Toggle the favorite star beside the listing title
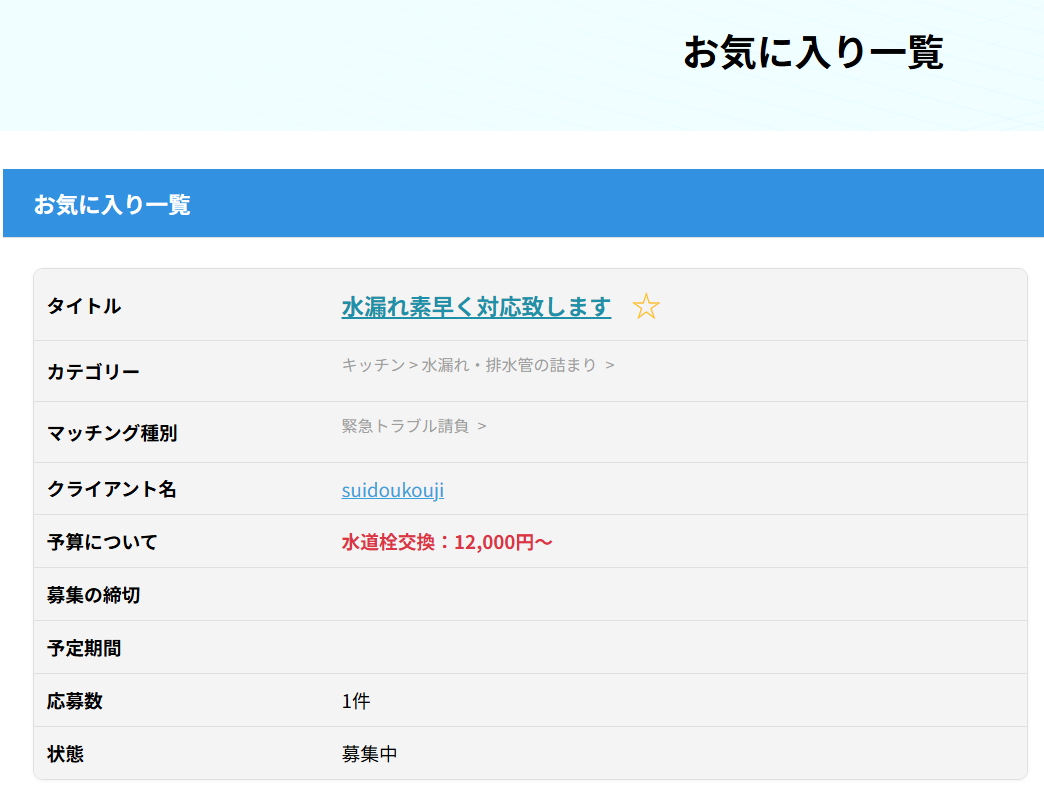Screen dimensions: 1044x788 (x=646, y=307)
